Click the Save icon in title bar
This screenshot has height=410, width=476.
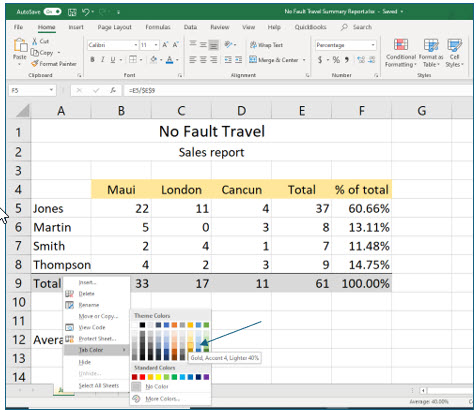pos(72,12)
